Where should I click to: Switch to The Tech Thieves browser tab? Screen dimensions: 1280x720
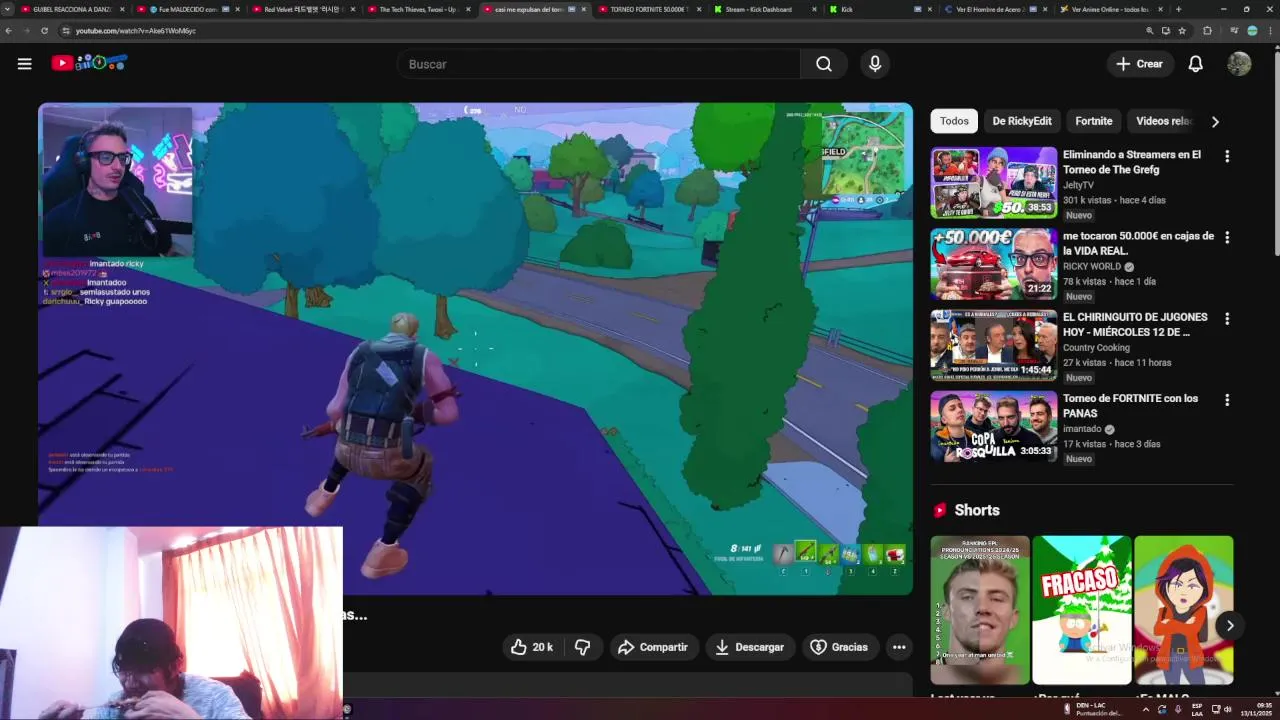418,9
